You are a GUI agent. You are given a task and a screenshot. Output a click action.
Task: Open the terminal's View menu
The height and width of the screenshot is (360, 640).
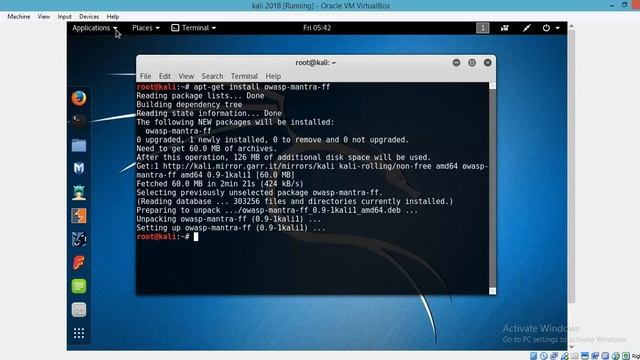186,76
